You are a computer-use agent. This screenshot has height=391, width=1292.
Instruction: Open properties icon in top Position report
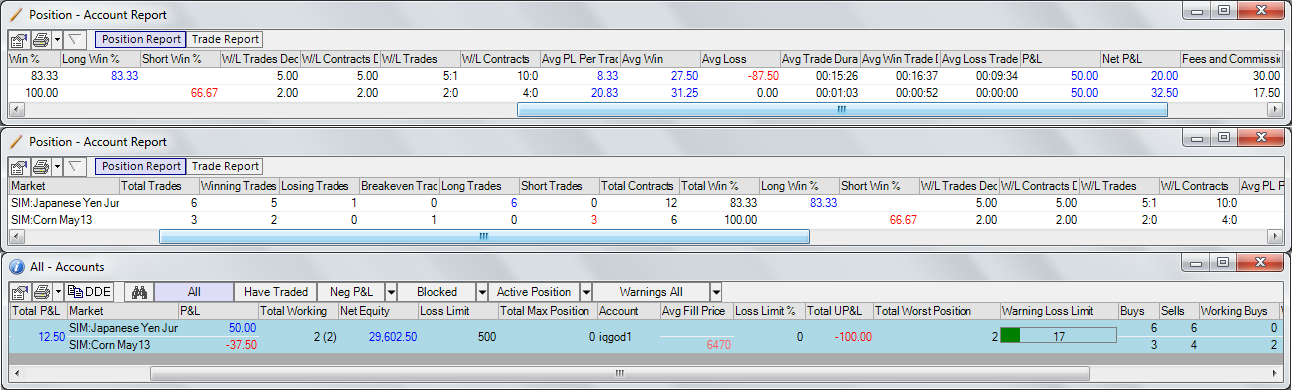(x=18, y=40)
